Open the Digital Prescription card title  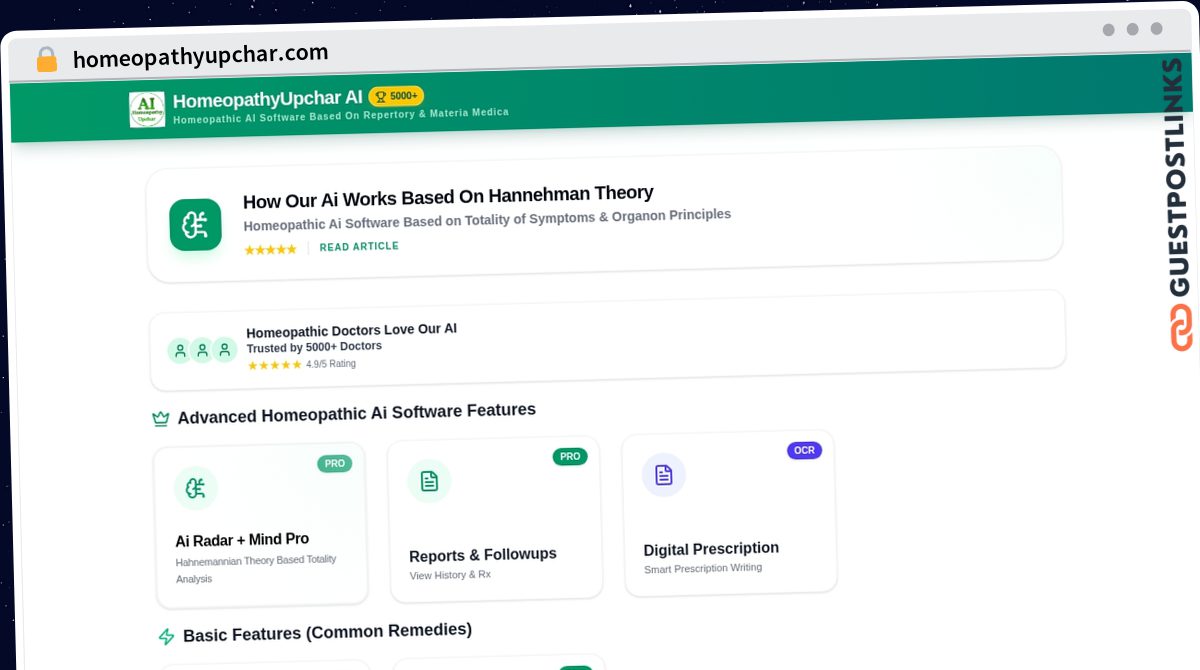tap(711, 549)
